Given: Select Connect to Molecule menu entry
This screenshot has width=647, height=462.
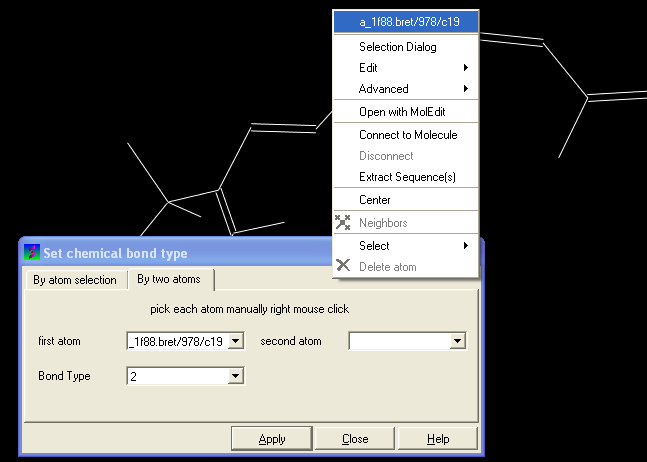Looking at the screenshot, I should (408, 135).
